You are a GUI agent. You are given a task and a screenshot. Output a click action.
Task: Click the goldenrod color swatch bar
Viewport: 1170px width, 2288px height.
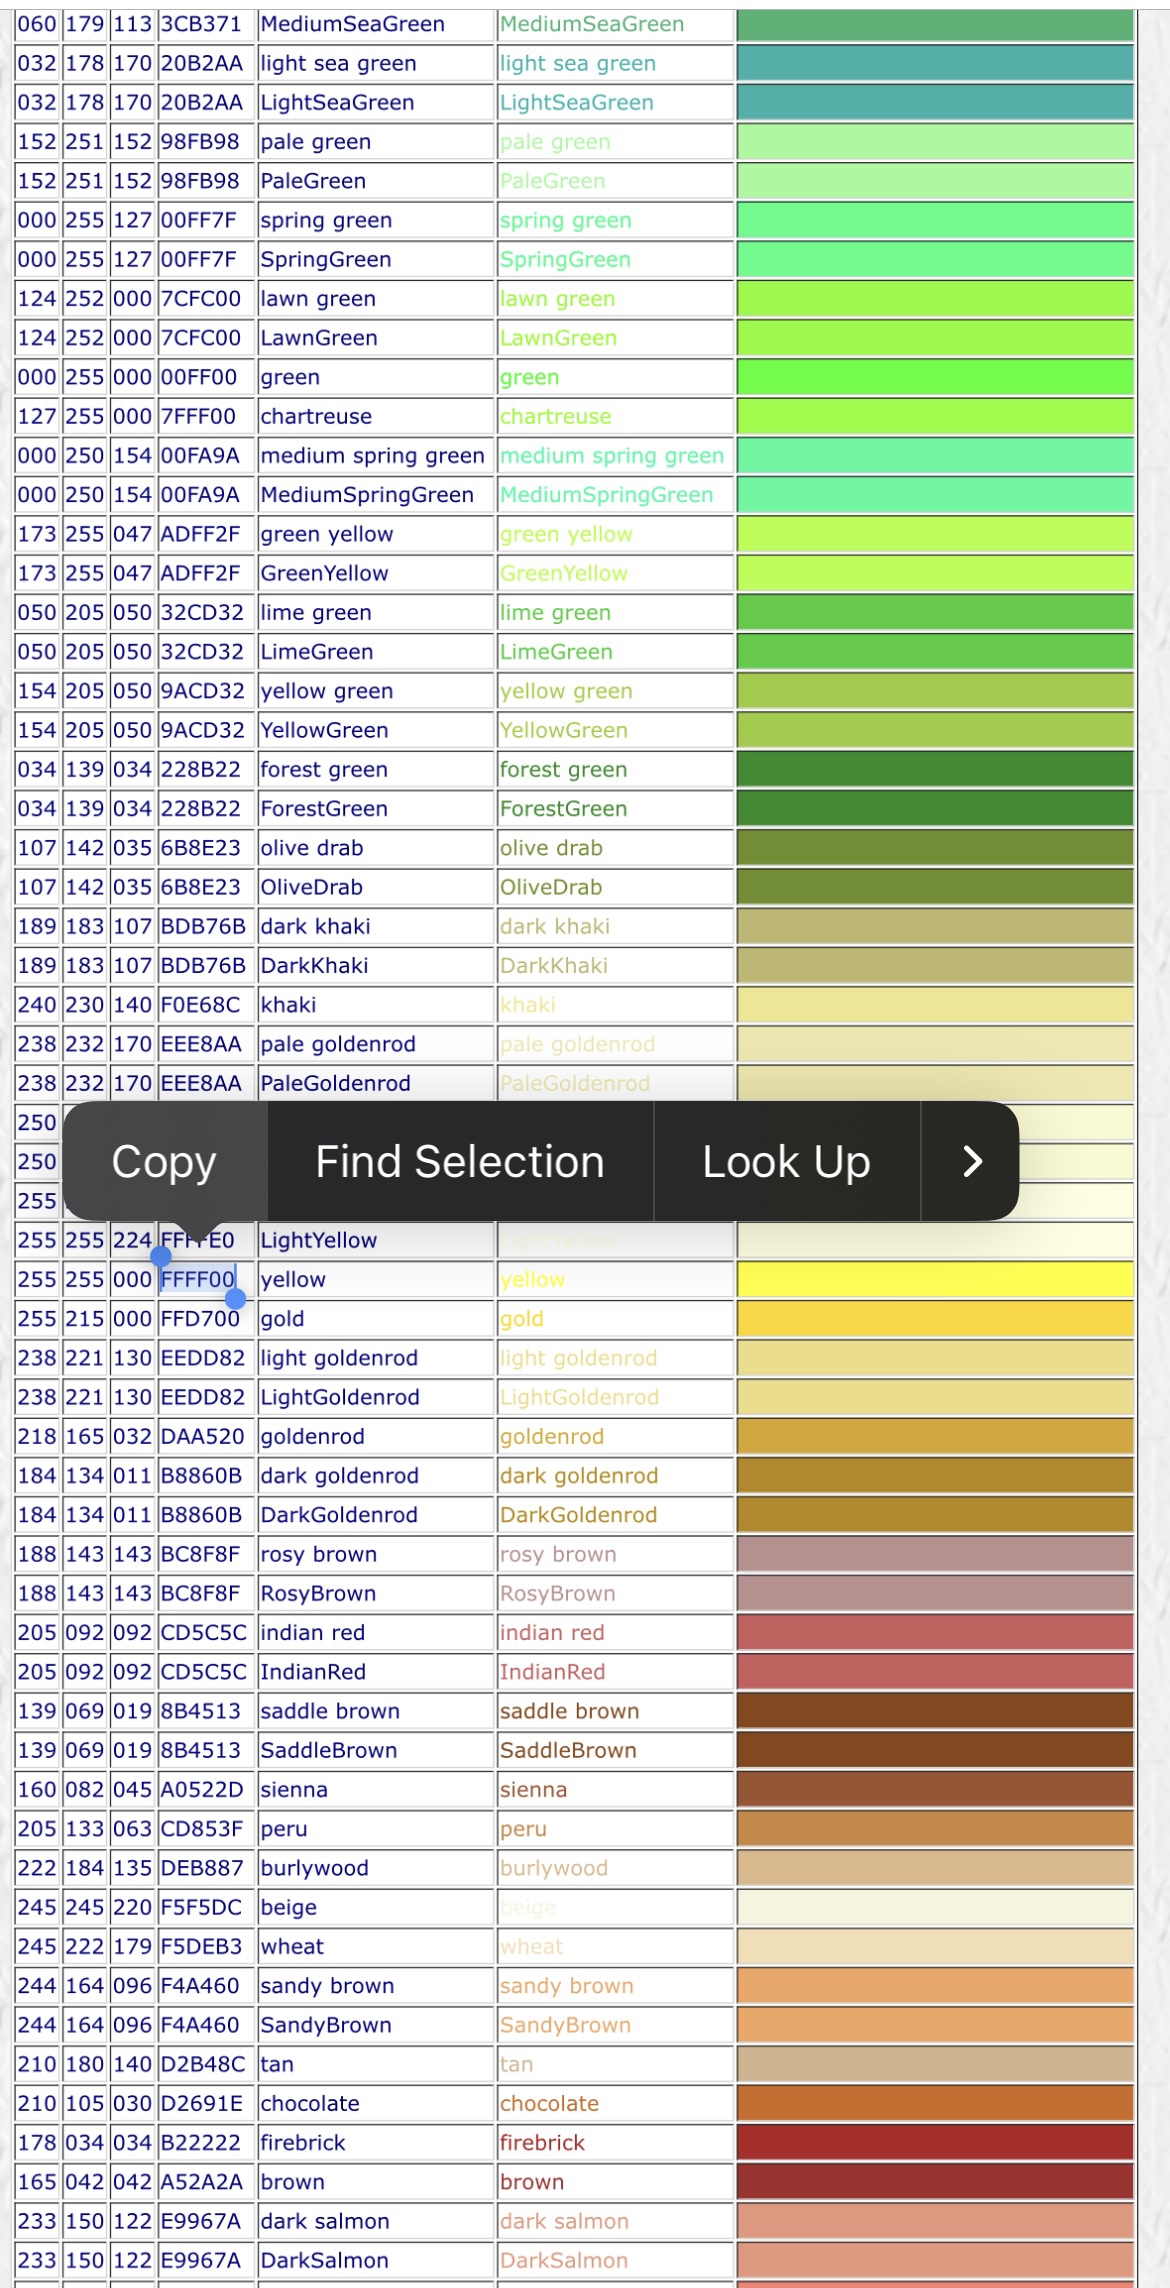[935, 1436]
